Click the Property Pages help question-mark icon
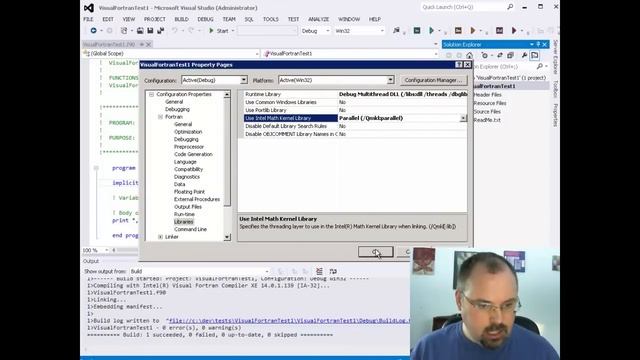 [x=459, y=64]
